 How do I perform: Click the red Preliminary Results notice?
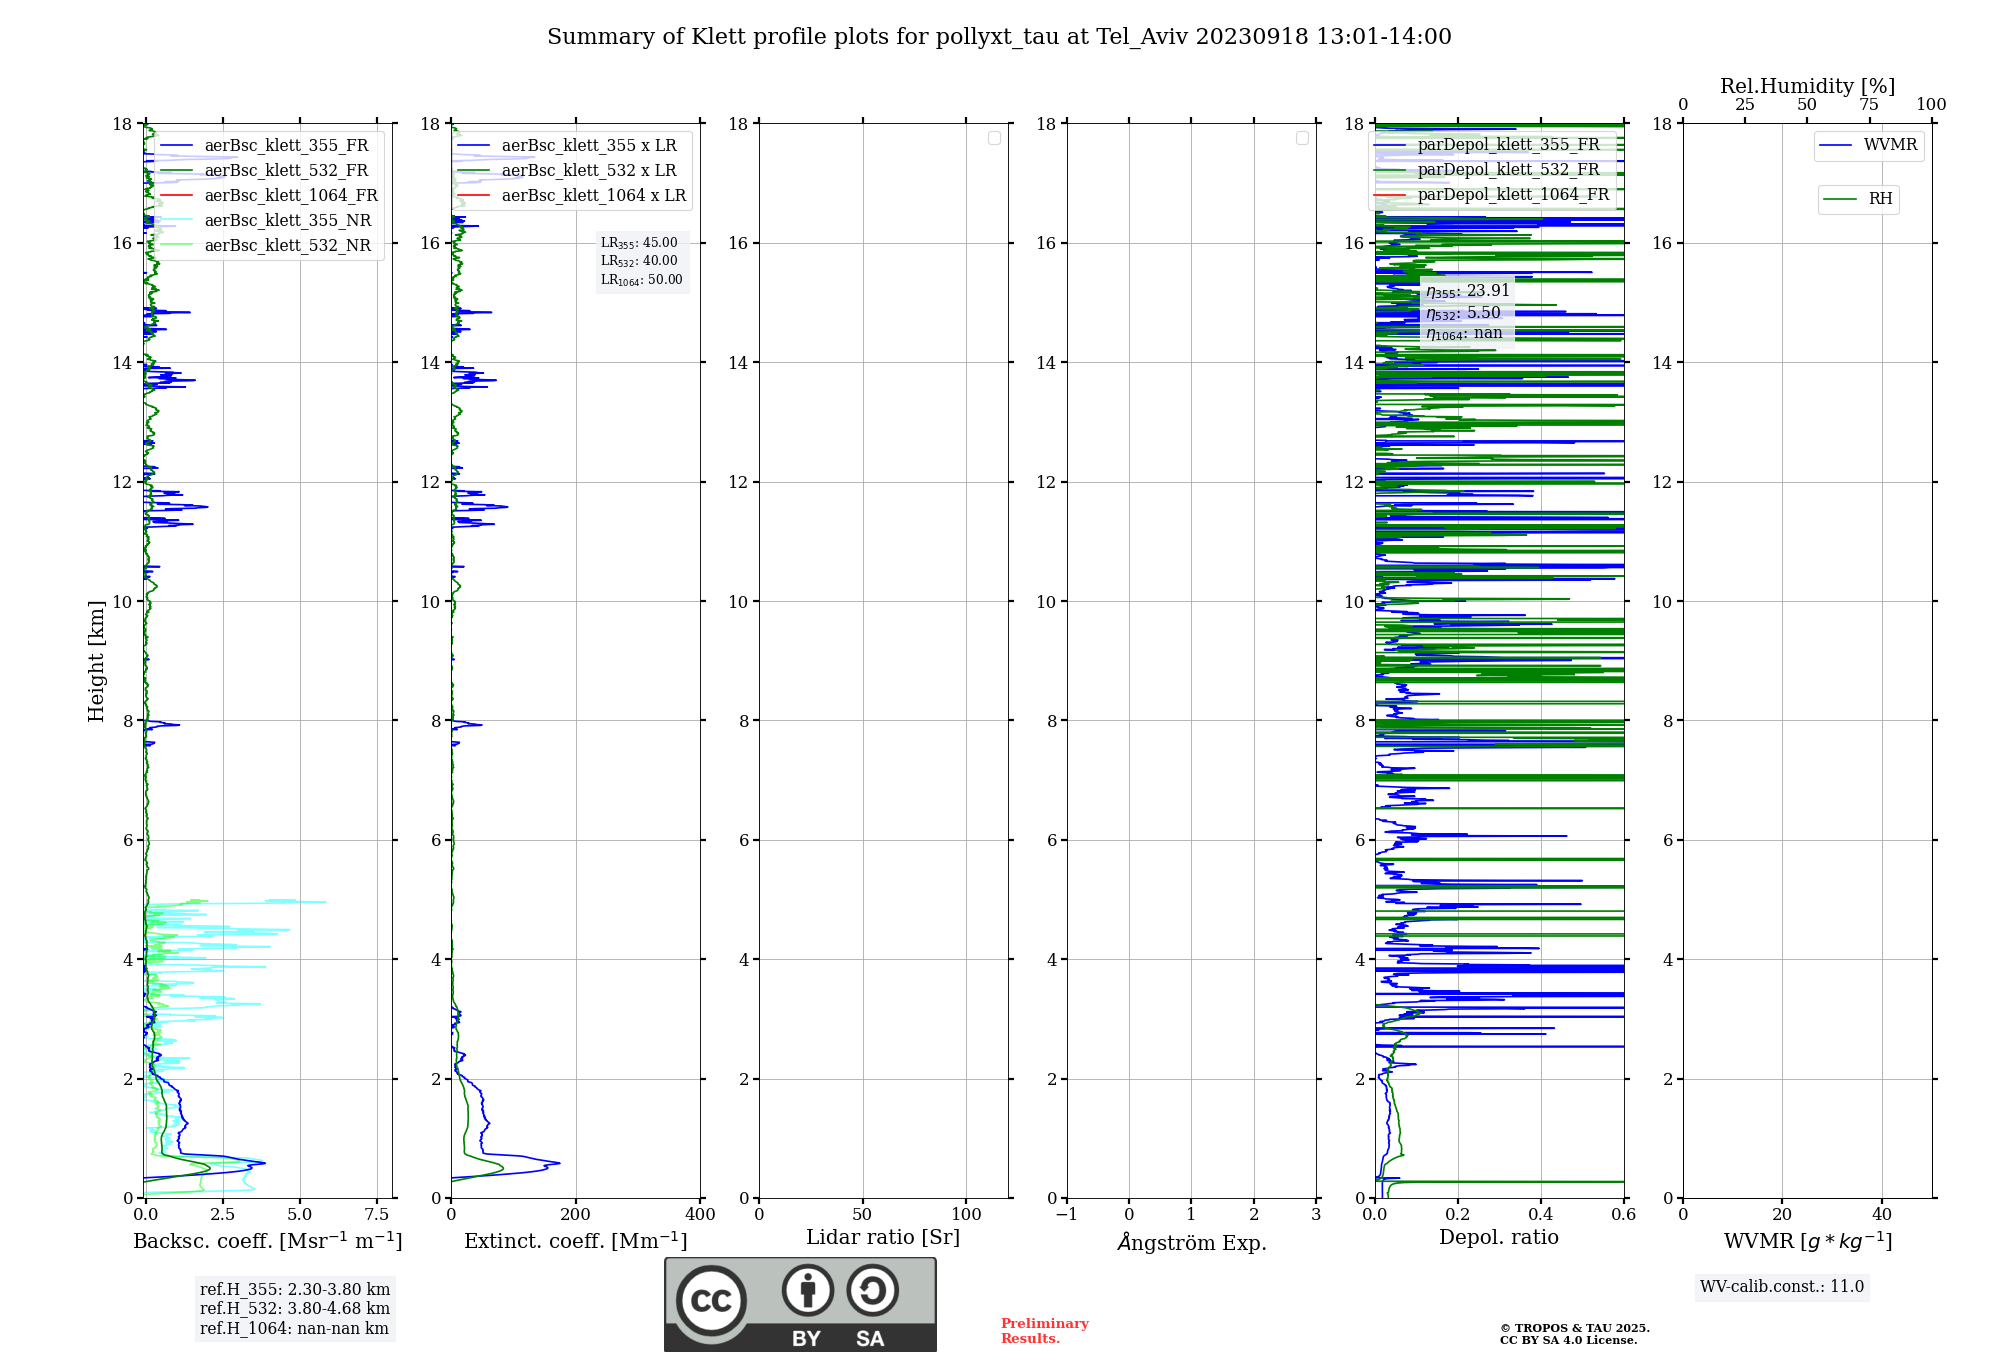point(1045,1331)
